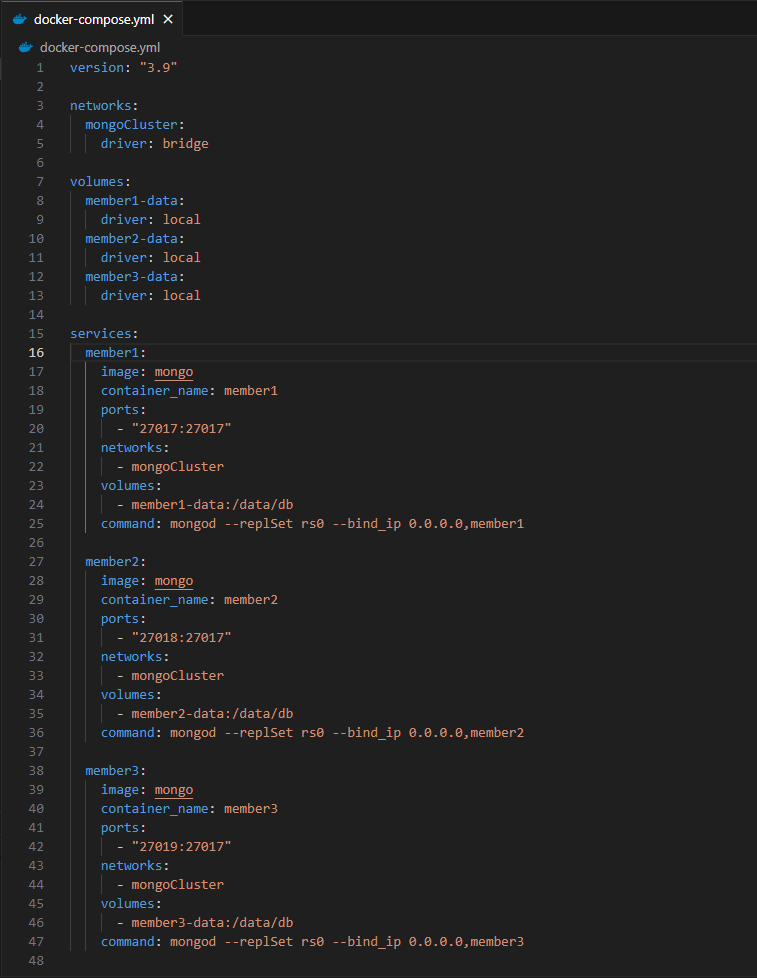Open the docker-compose.yml breadcrumb path
Screen dimensions: 757x978
tap(100, 47)
